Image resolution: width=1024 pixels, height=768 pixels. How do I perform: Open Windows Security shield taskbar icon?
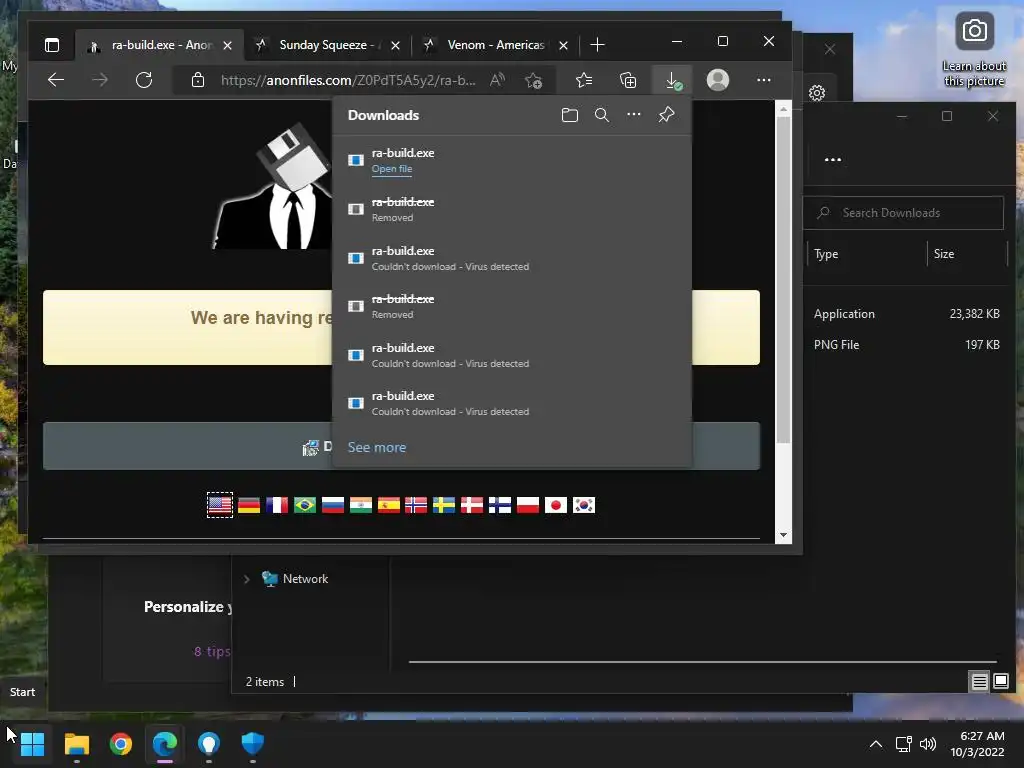[x=253, y=744]
